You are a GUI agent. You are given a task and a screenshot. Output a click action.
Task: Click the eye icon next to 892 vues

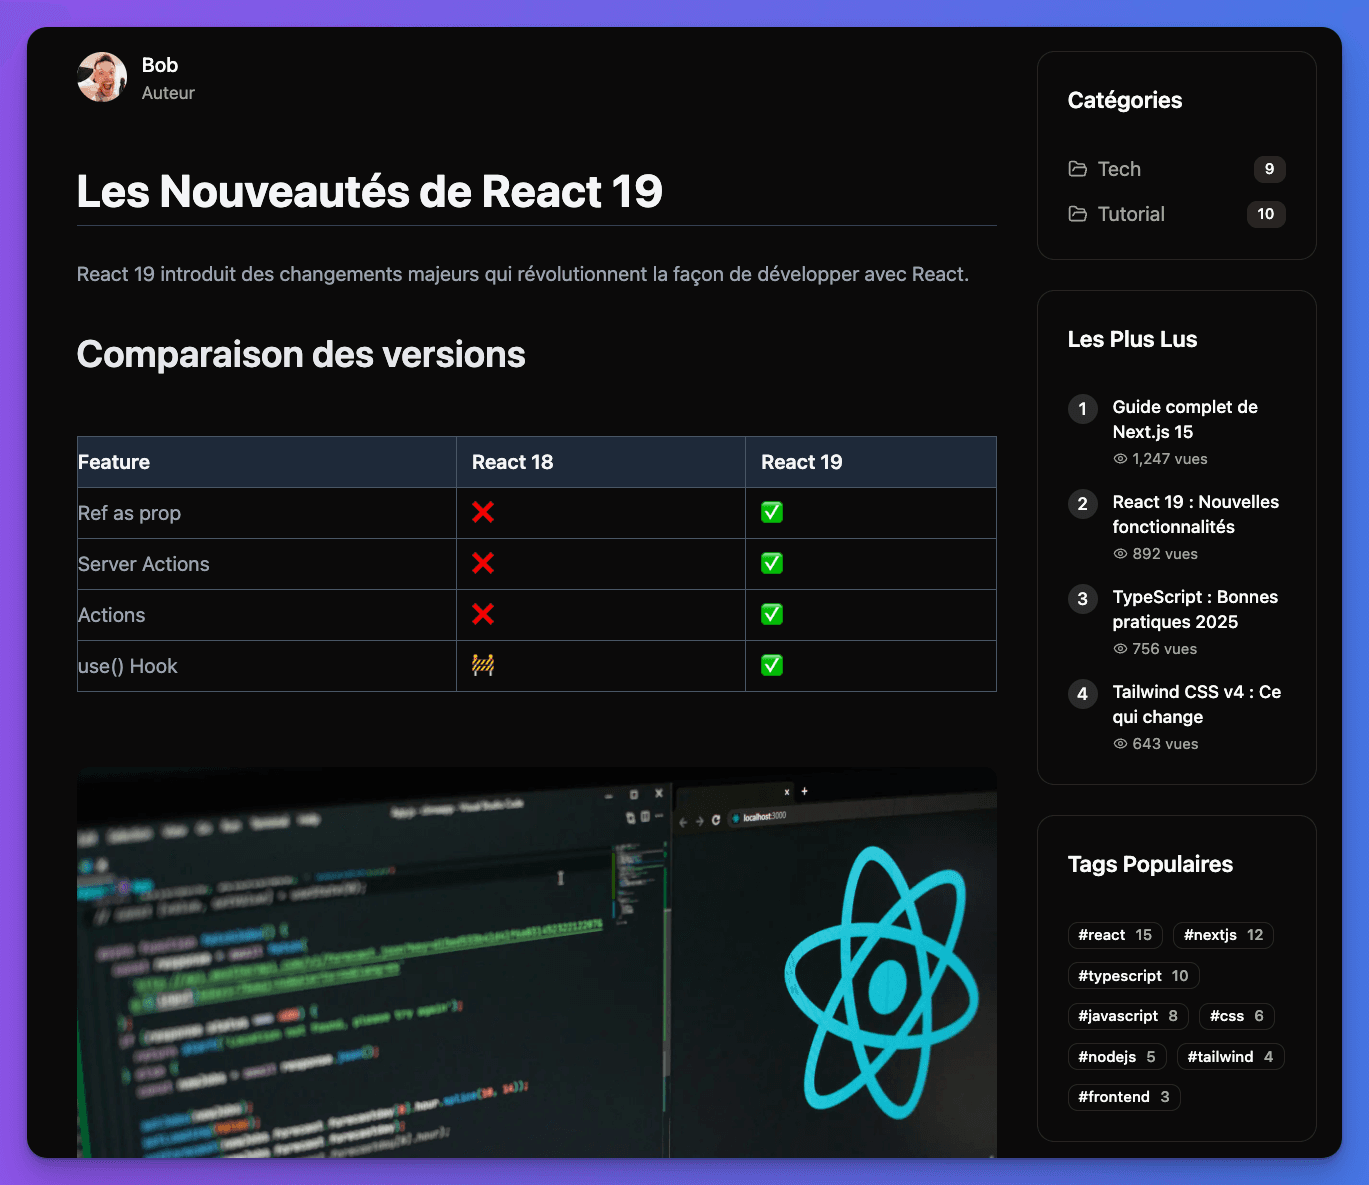click(x=1120, y=554)
